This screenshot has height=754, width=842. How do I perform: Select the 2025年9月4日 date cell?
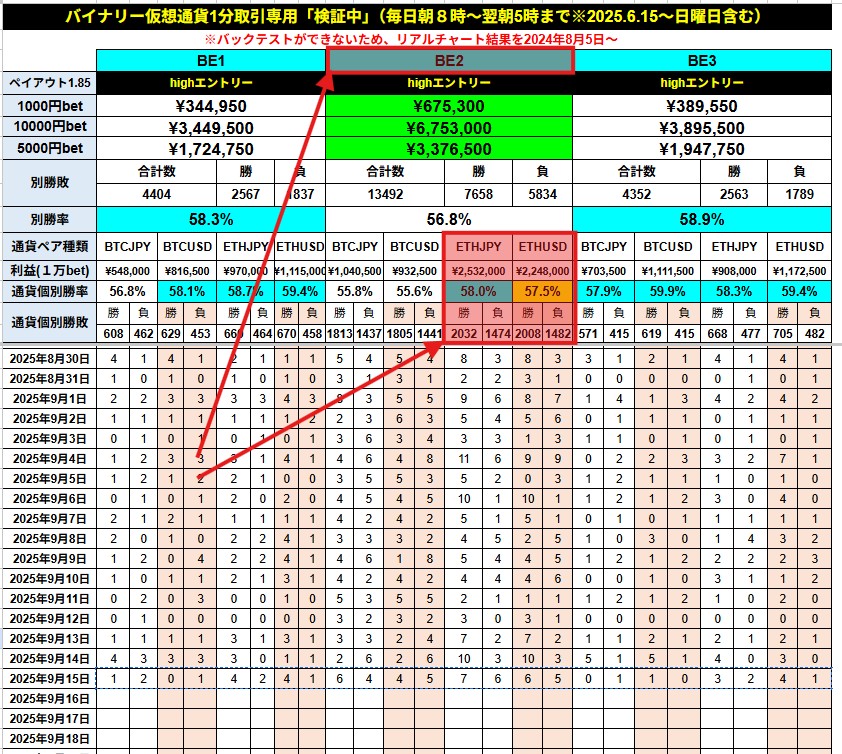49,459
